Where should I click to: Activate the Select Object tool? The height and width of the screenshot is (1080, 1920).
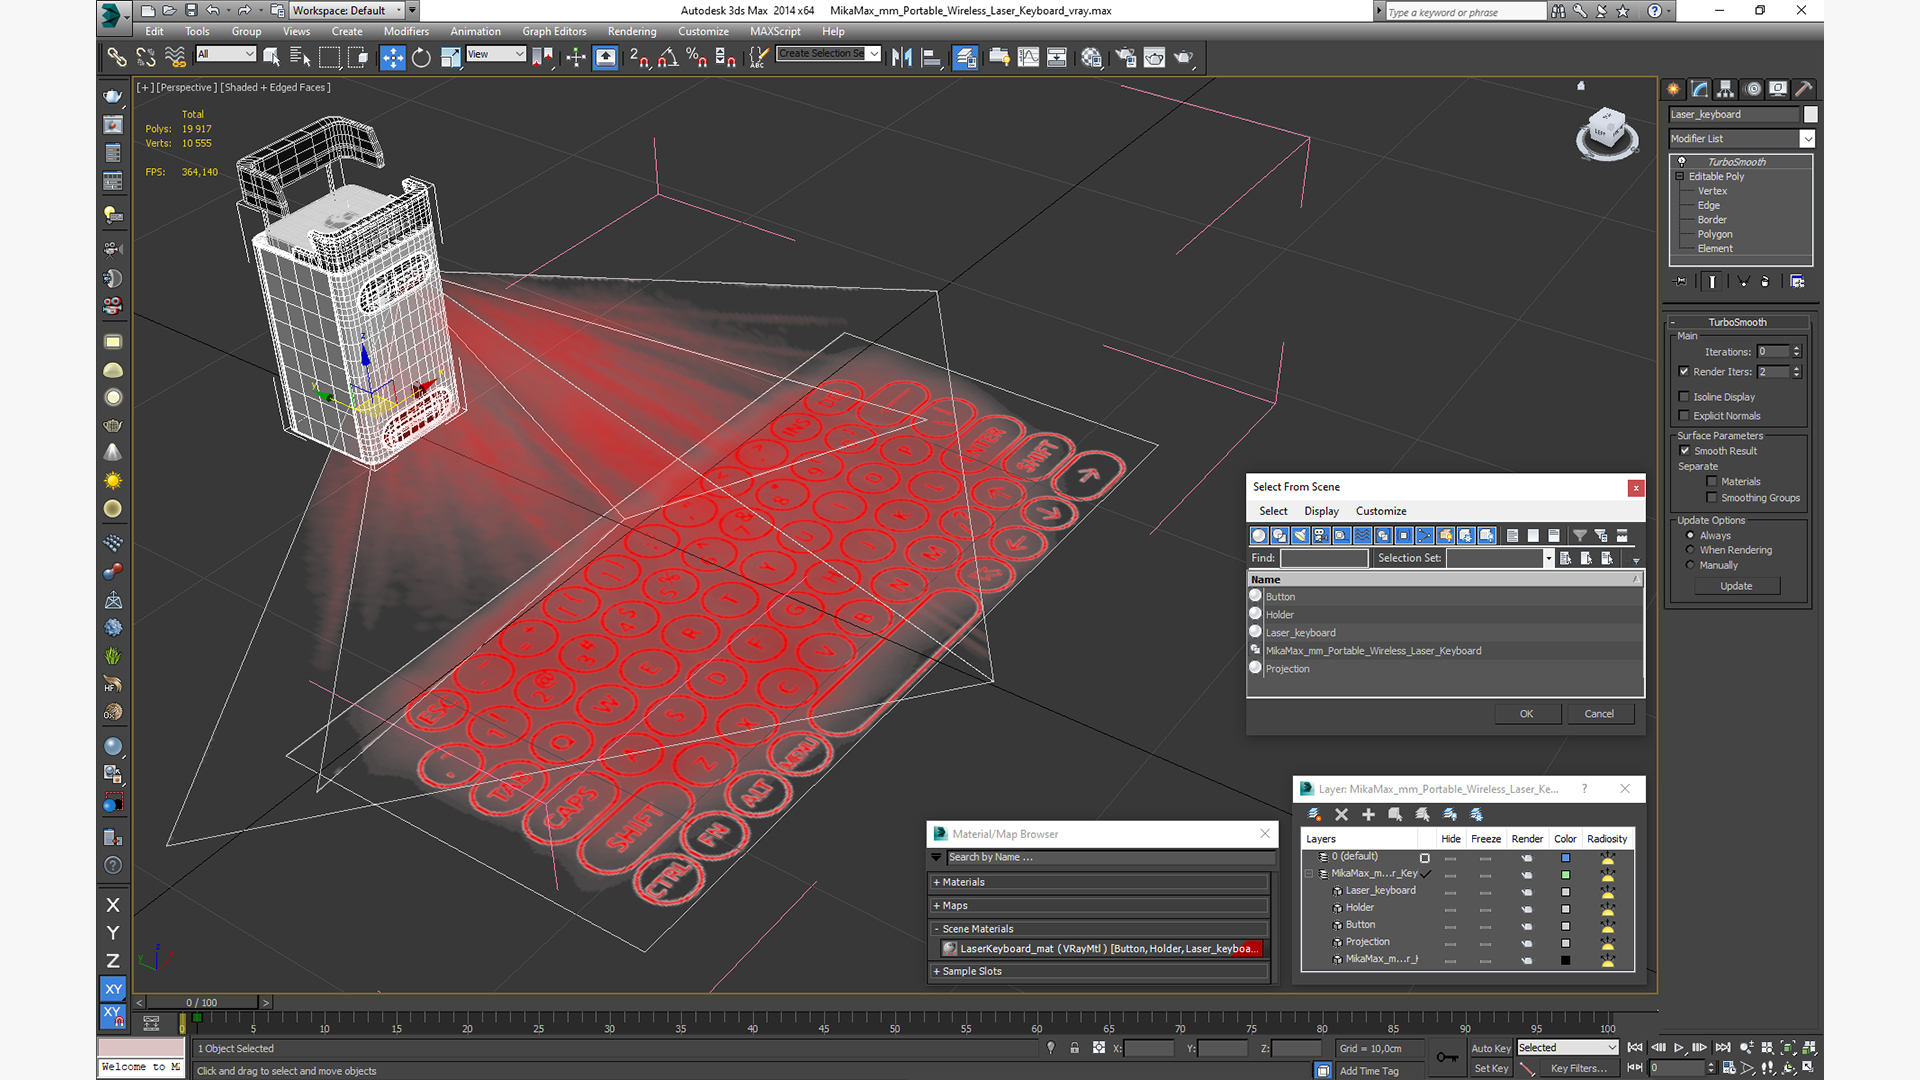[271, 57]
